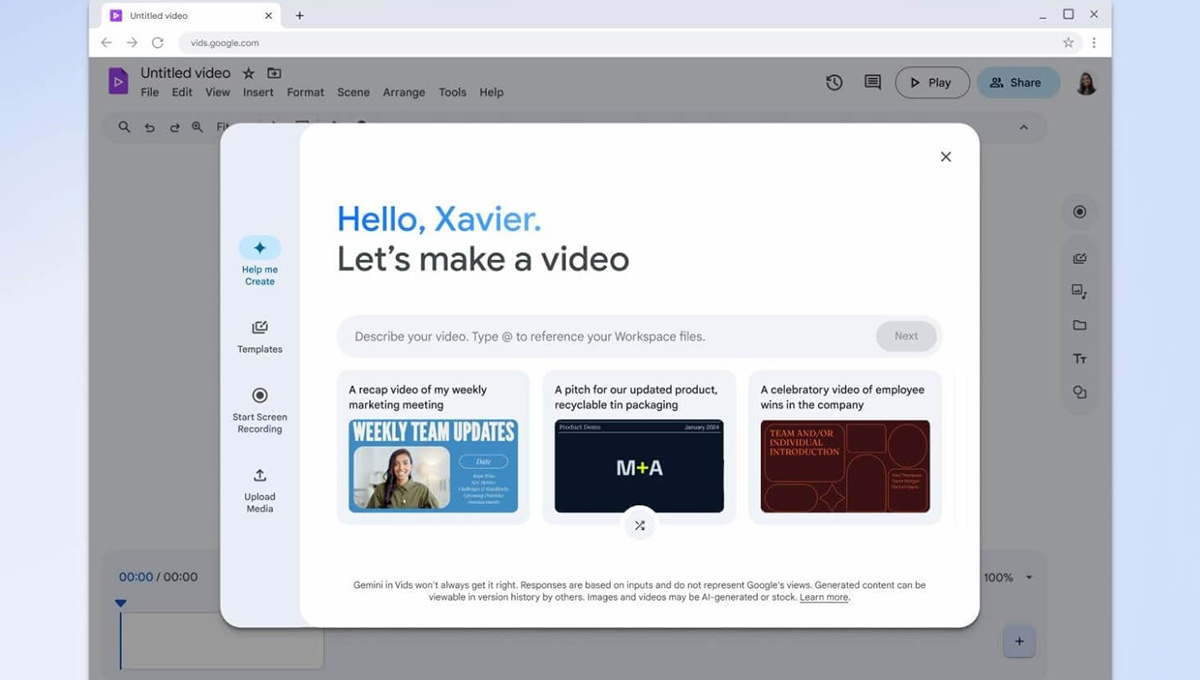
Task: Open the templates icon on right rail
Action: pos(1080,258)
